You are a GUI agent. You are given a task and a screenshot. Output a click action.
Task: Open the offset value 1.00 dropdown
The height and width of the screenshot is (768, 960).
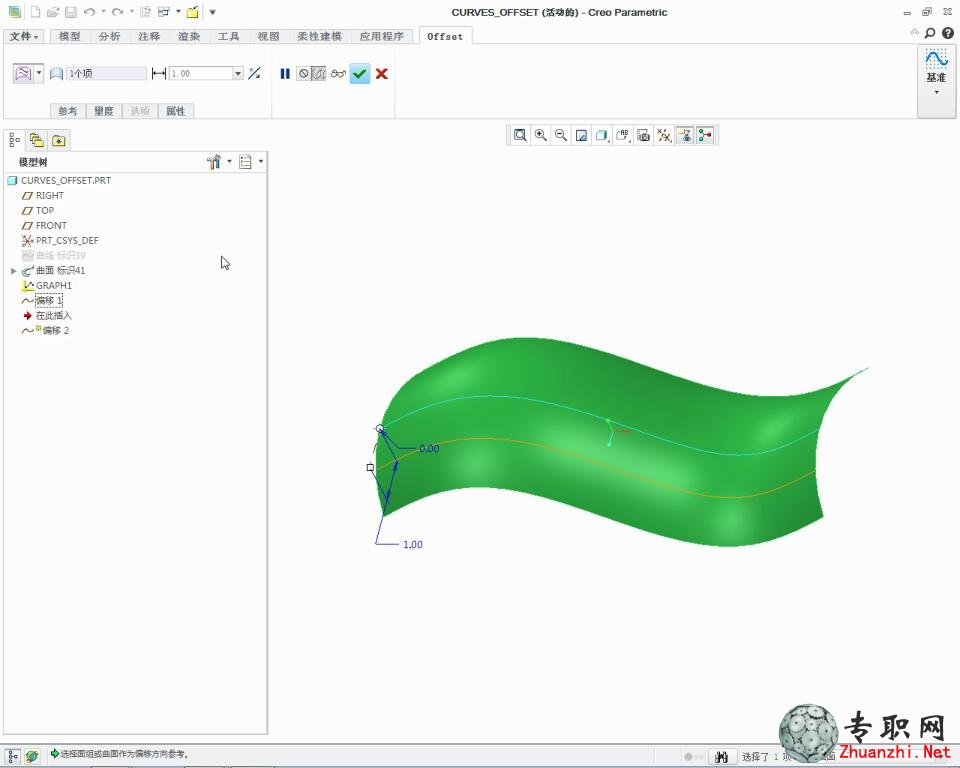(x=238, y=73)
